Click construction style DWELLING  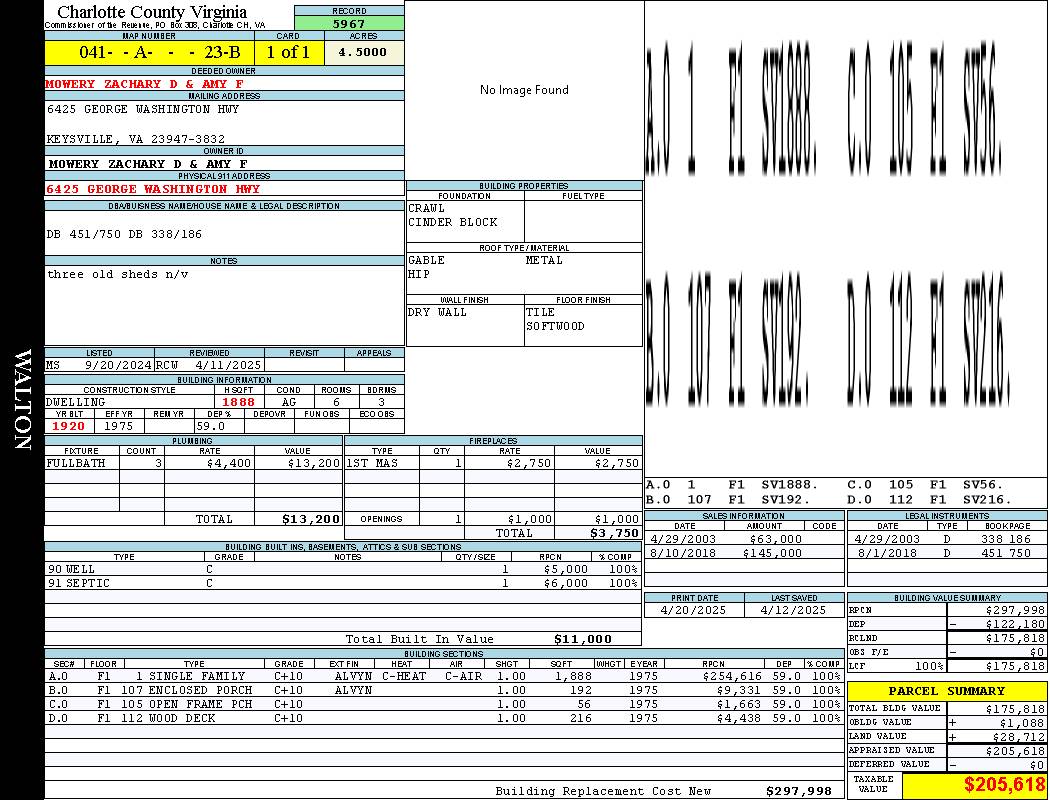pyautogui.click(x=76, y=402)
